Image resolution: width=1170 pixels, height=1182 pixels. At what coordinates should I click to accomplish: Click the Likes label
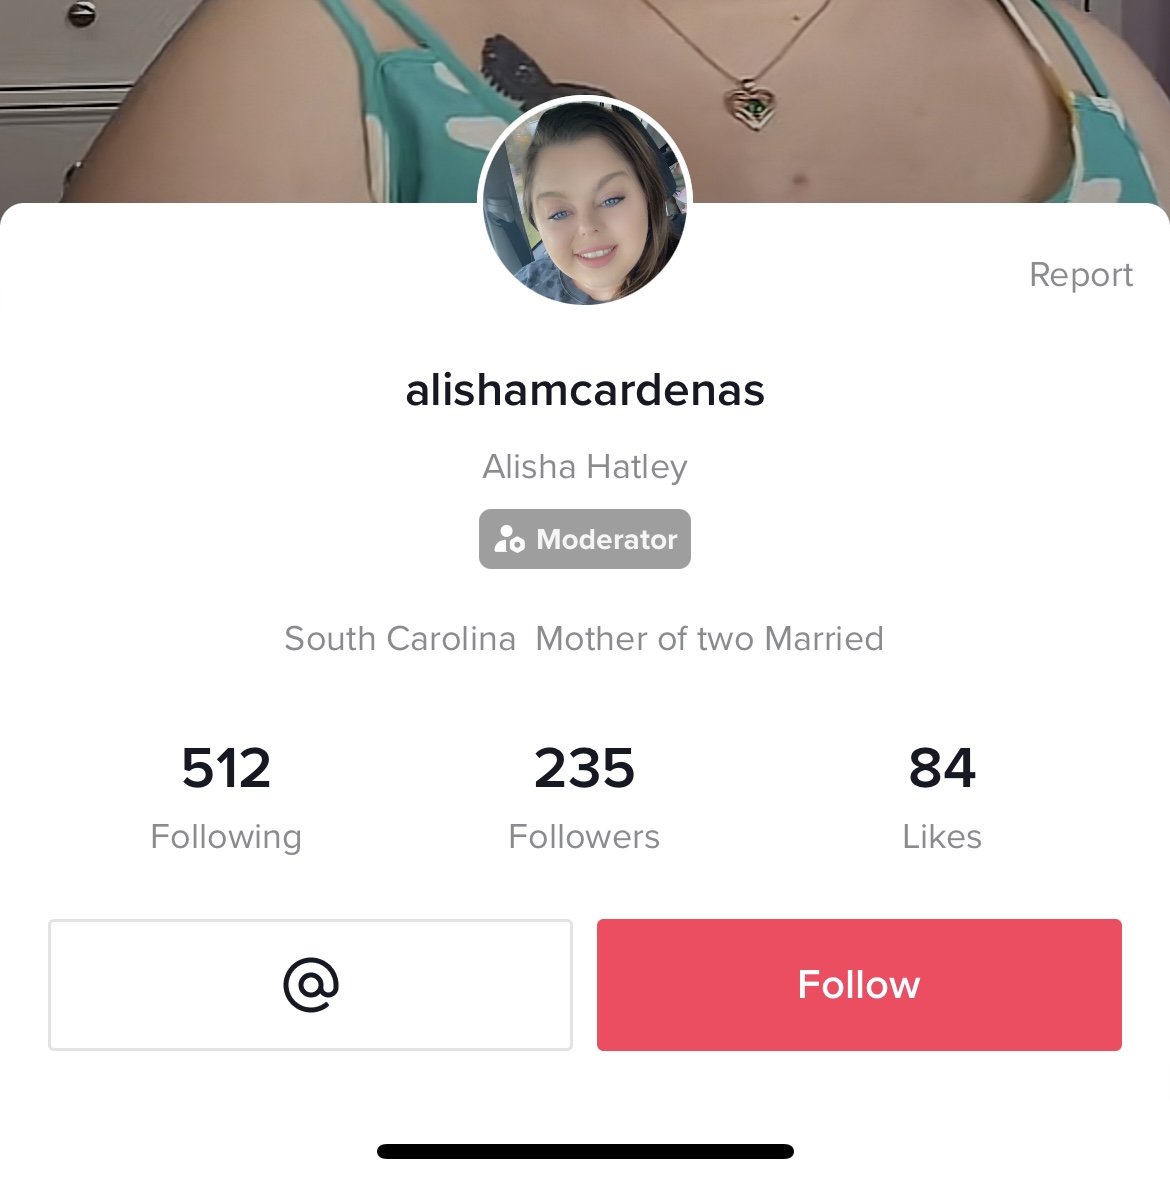click(x=942, y=837)
